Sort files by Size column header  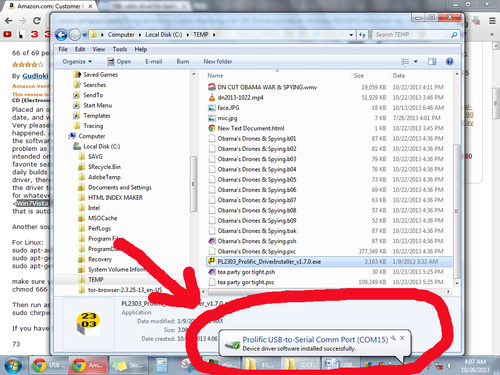coord(359,76)
